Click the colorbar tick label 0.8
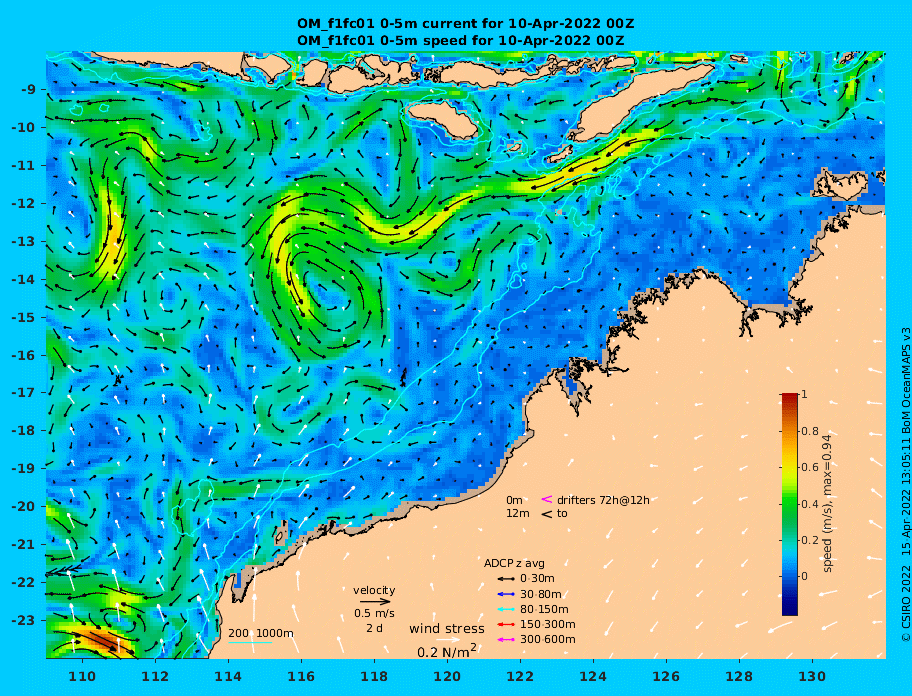912x696 pixels. 810,431
